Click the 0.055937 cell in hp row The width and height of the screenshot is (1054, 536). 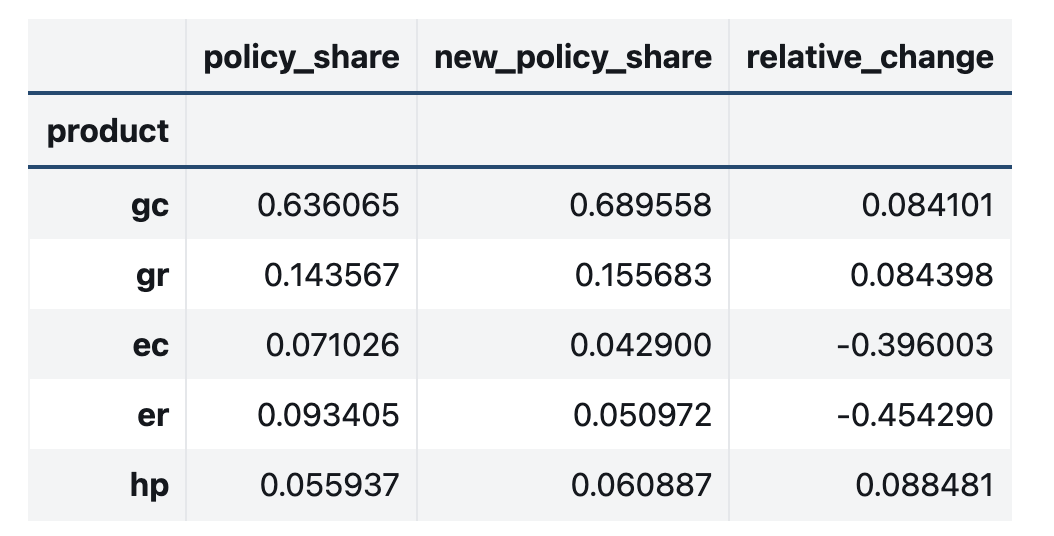329,486
